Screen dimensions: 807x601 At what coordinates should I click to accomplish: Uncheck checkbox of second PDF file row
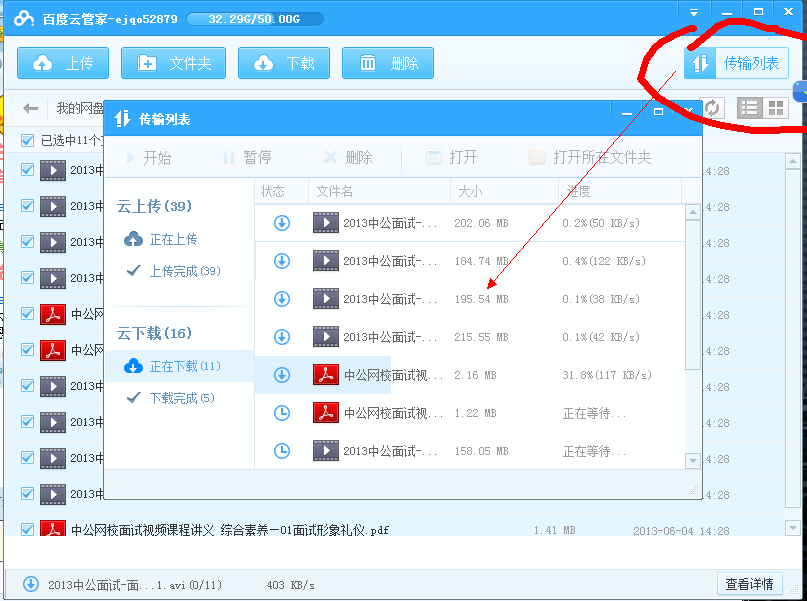(27, 350)
